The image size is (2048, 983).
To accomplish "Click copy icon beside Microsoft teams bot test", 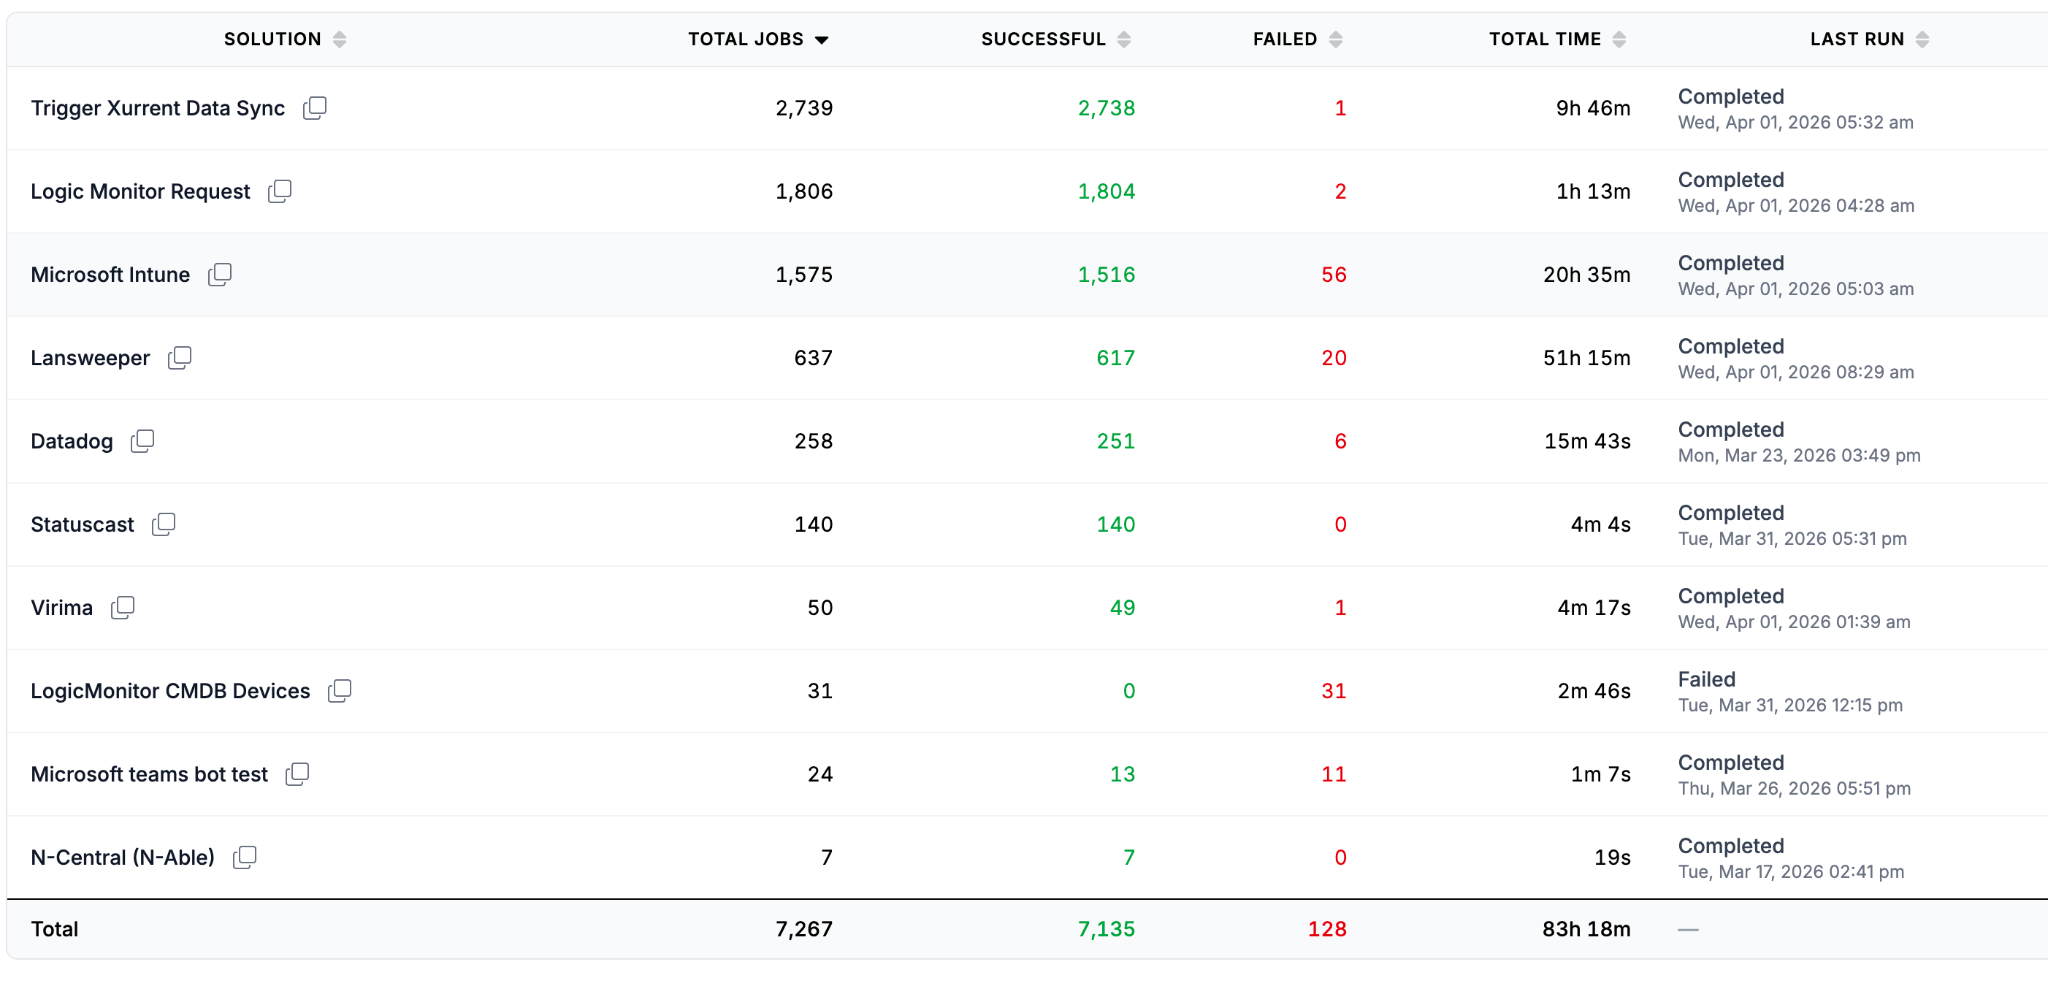I will click(x=298, y=774).
